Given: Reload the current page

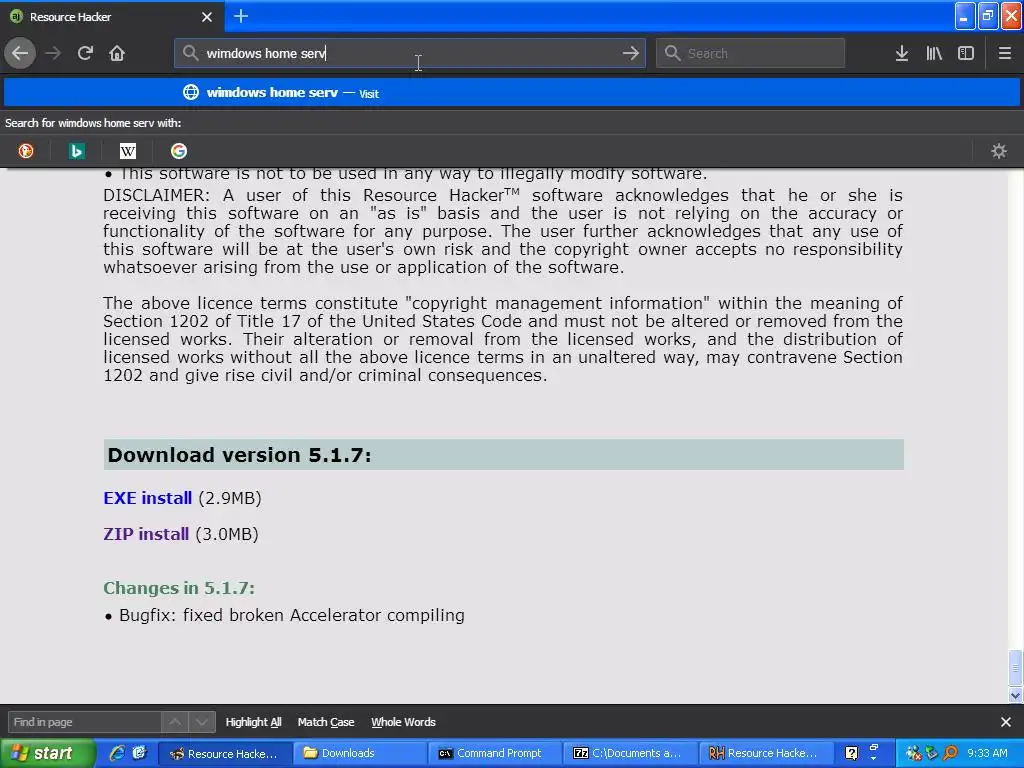Looking at the screenshot, I should click(85, 53).
